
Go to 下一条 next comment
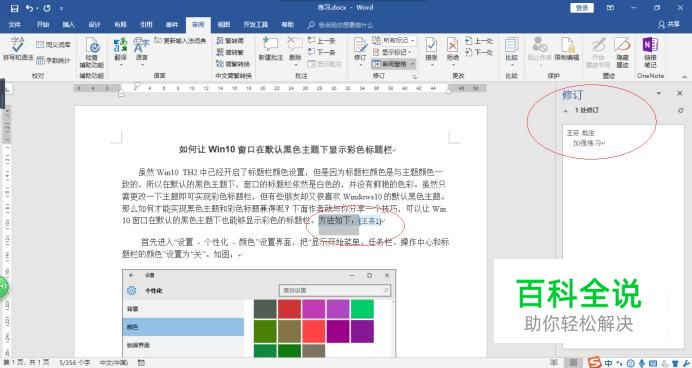pyautogui.click(x=321, y=52)
